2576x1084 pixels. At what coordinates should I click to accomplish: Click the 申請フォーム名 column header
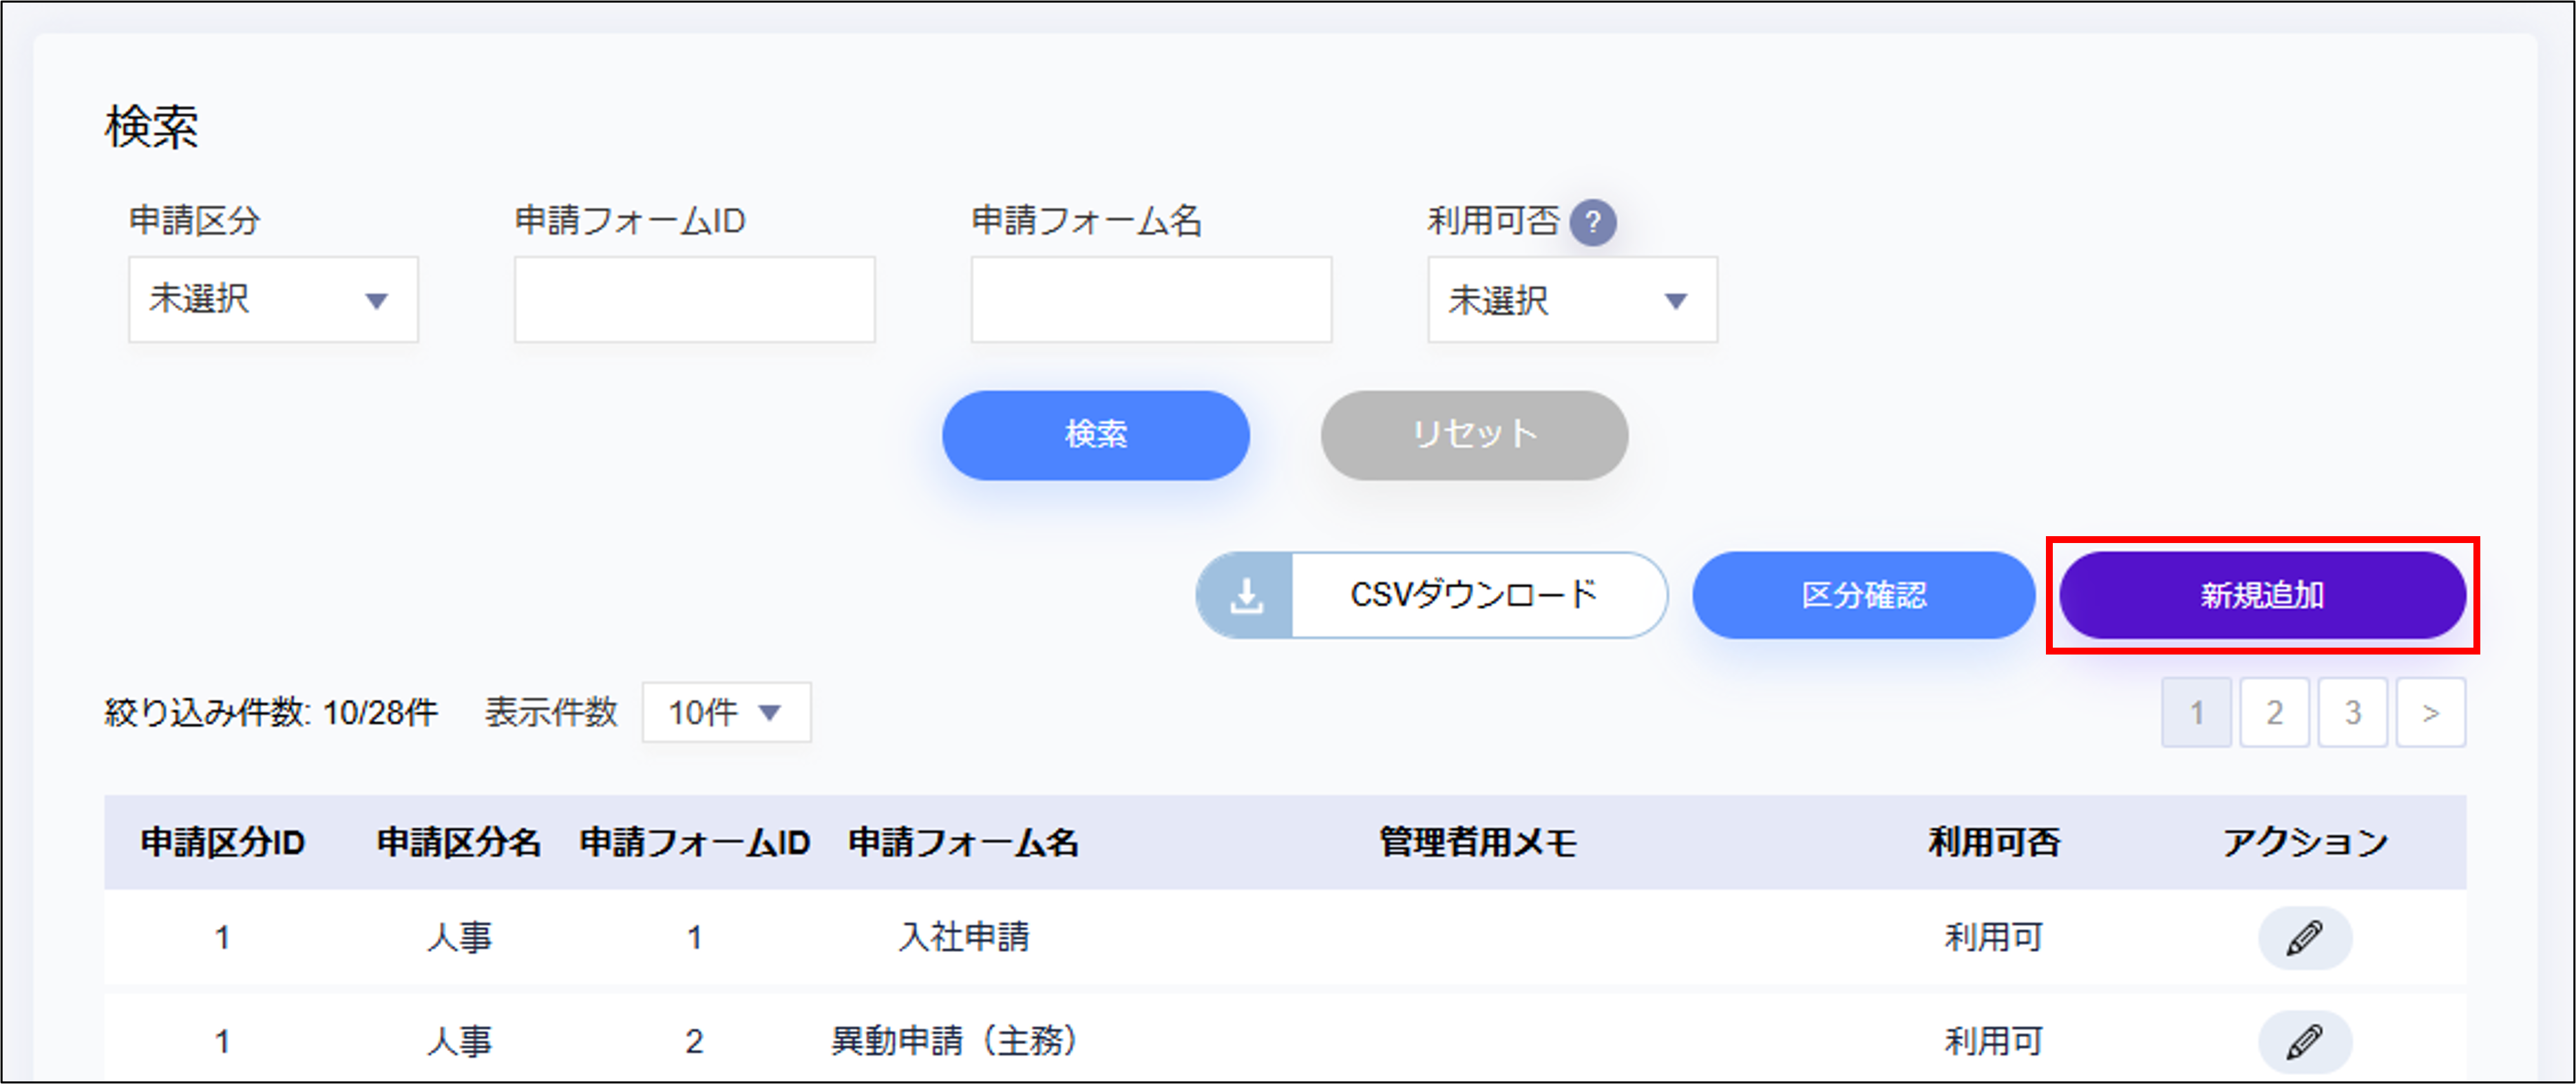point(963,843)
